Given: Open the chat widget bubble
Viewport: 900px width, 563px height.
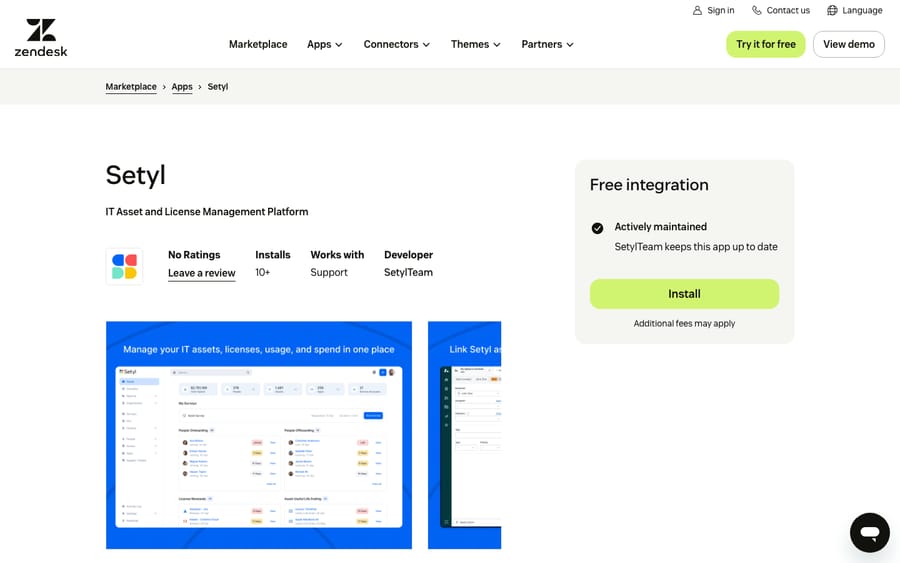Looking at the screenshot, I should [x=870, y=533].
